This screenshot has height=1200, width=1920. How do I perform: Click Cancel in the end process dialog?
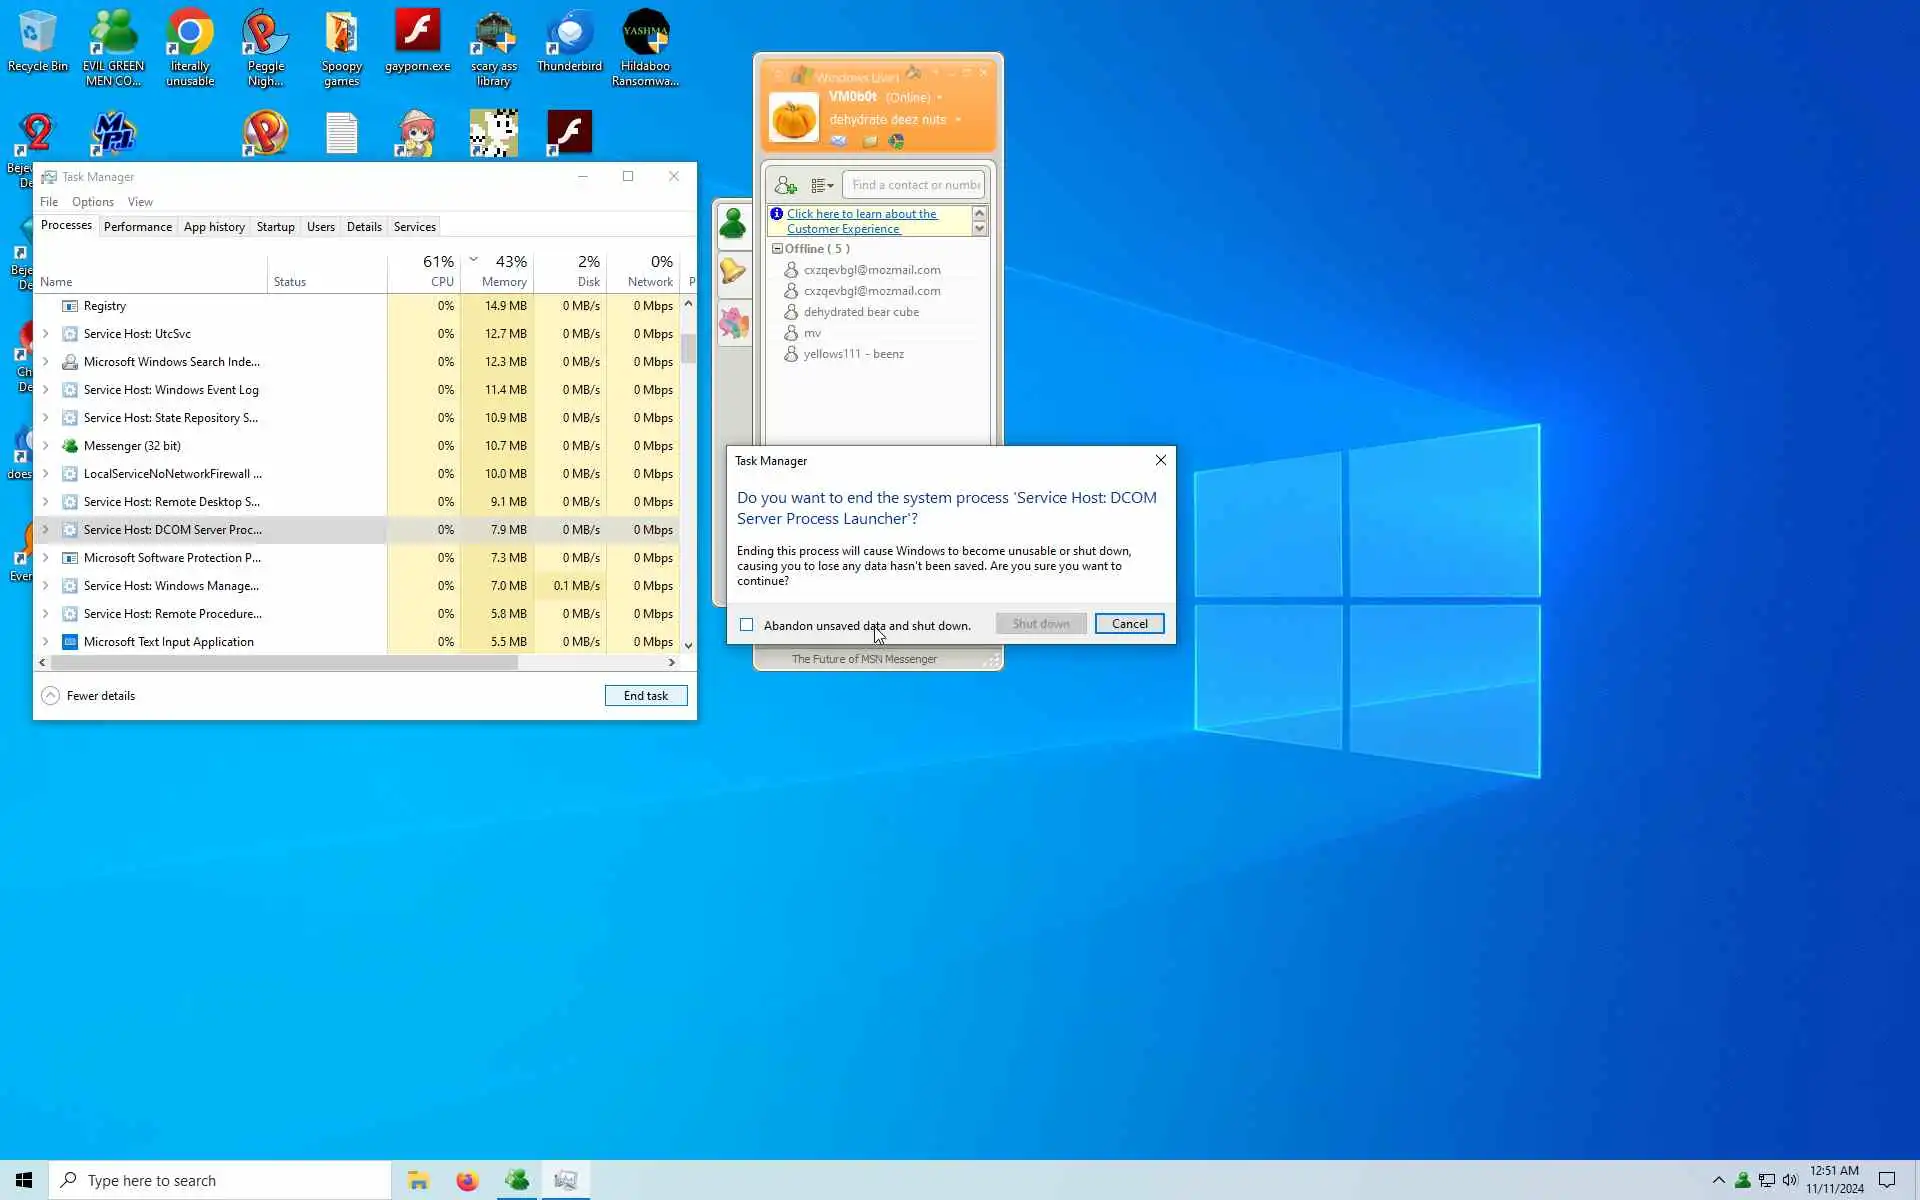1129,624
